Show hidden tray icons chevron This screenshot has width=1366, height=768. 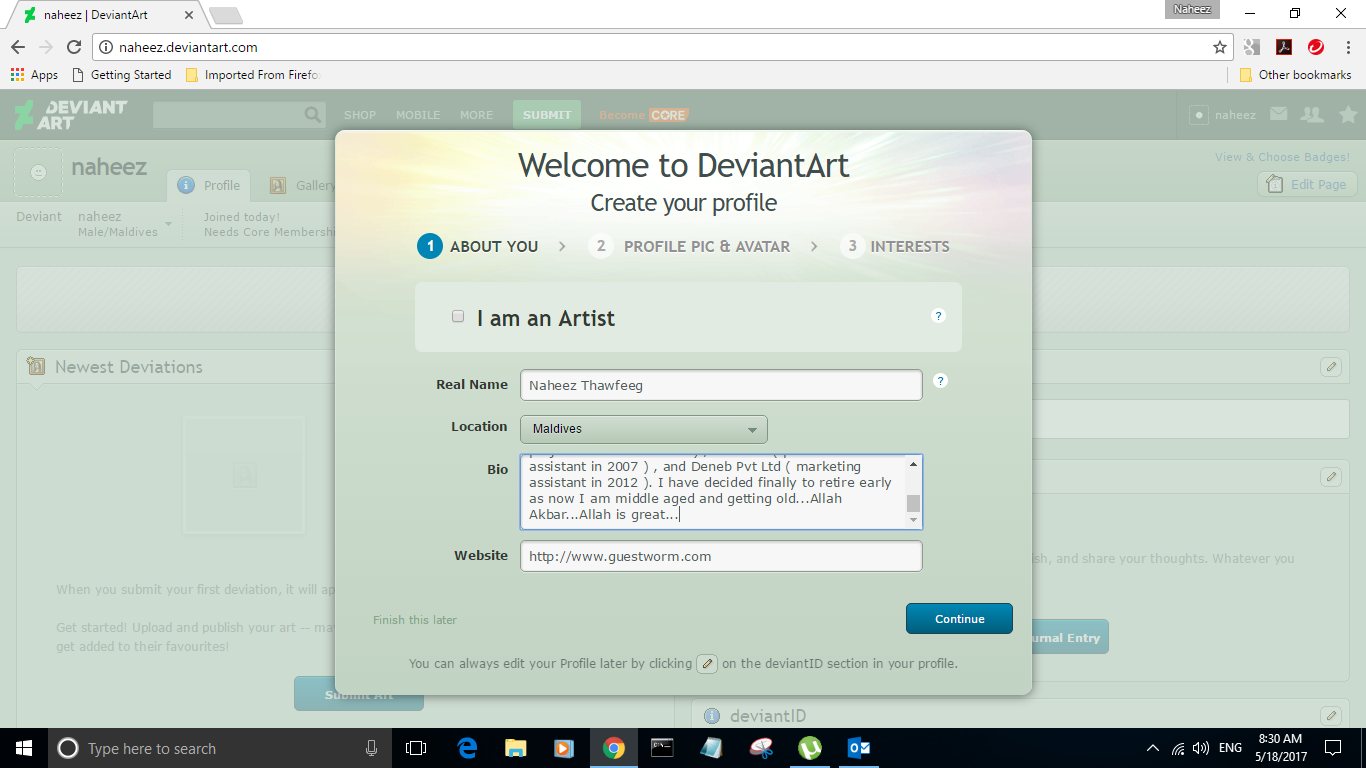pos(1153,748)
